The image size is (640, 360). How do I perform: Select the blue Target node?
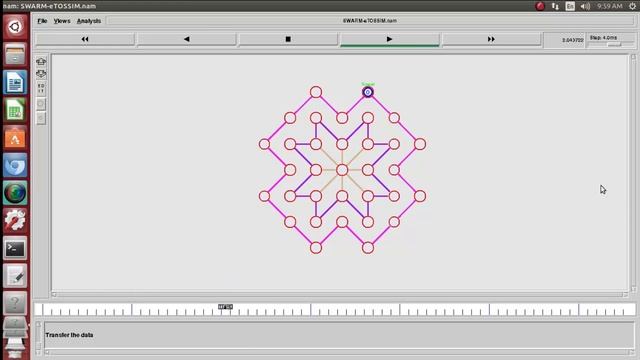368,92
